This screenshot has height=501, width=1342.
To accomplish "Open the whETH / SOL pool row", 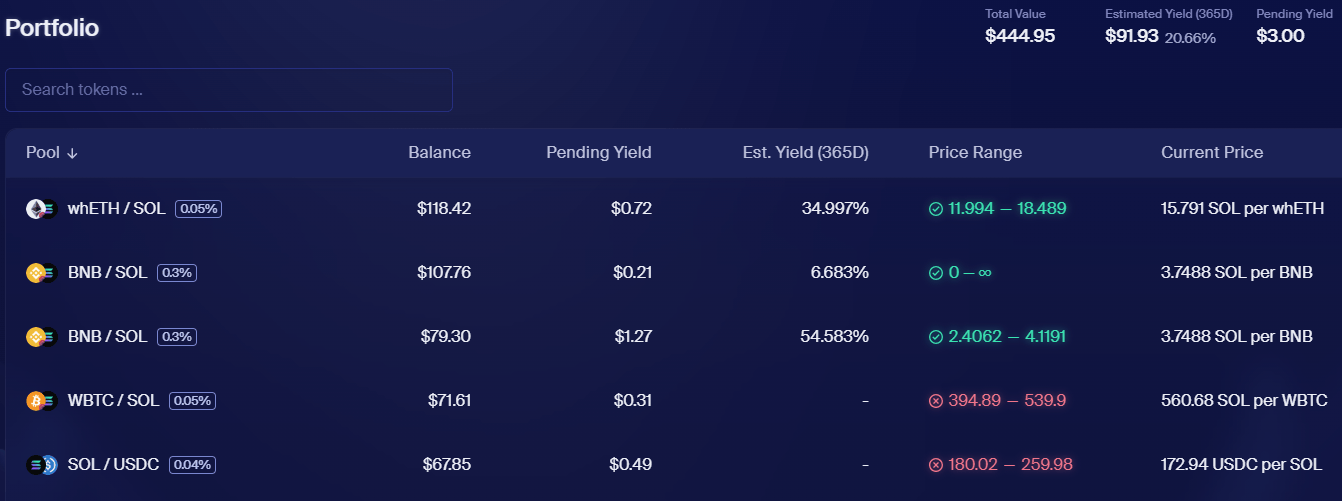I will (x=673, y=209).
